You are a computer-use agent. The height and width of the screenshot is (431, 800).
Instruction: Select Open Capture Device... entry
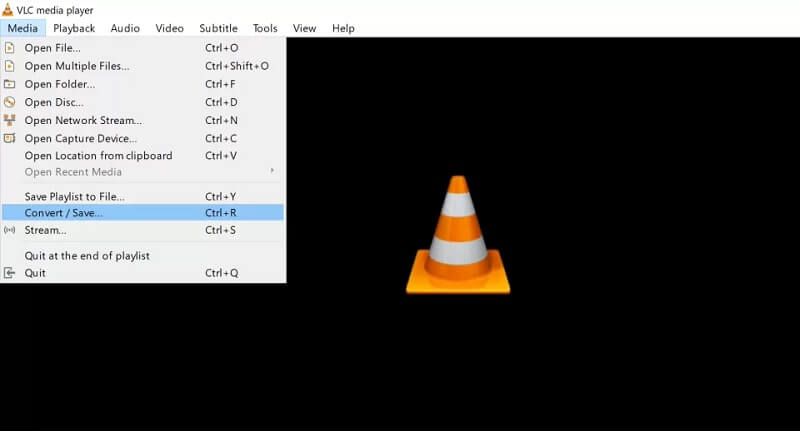point(142,138)
